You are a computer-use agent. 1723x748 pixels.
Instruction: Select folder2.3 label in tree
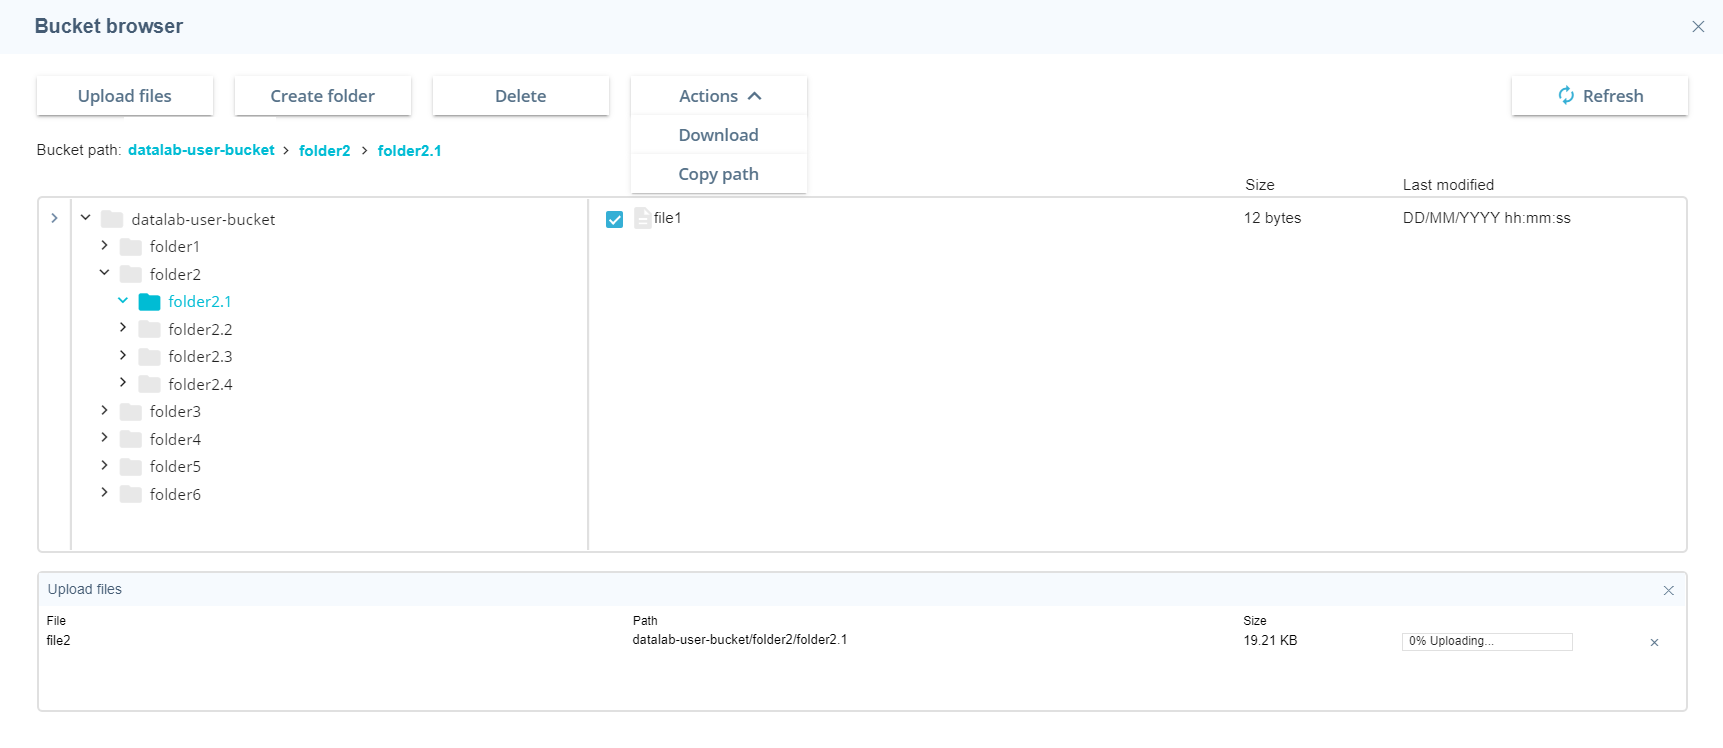point(200,357)
